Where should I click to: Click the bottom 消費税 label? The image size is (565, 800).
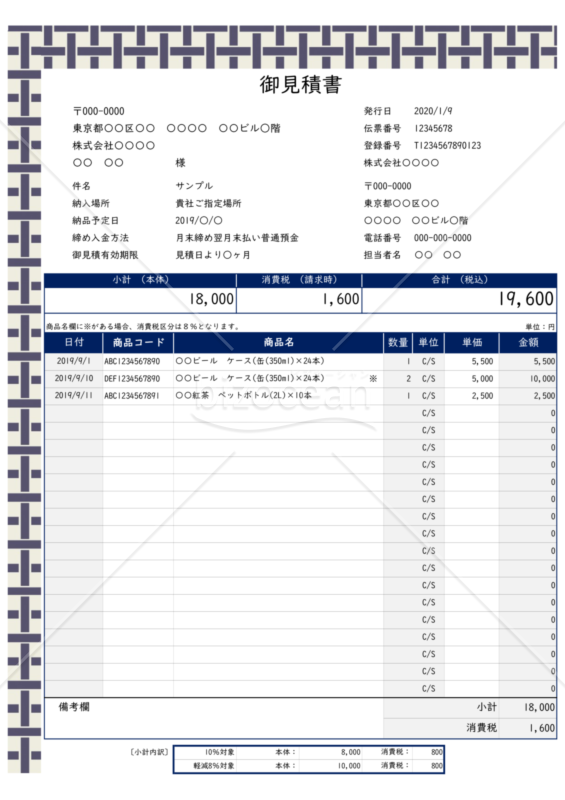[481, 728]
